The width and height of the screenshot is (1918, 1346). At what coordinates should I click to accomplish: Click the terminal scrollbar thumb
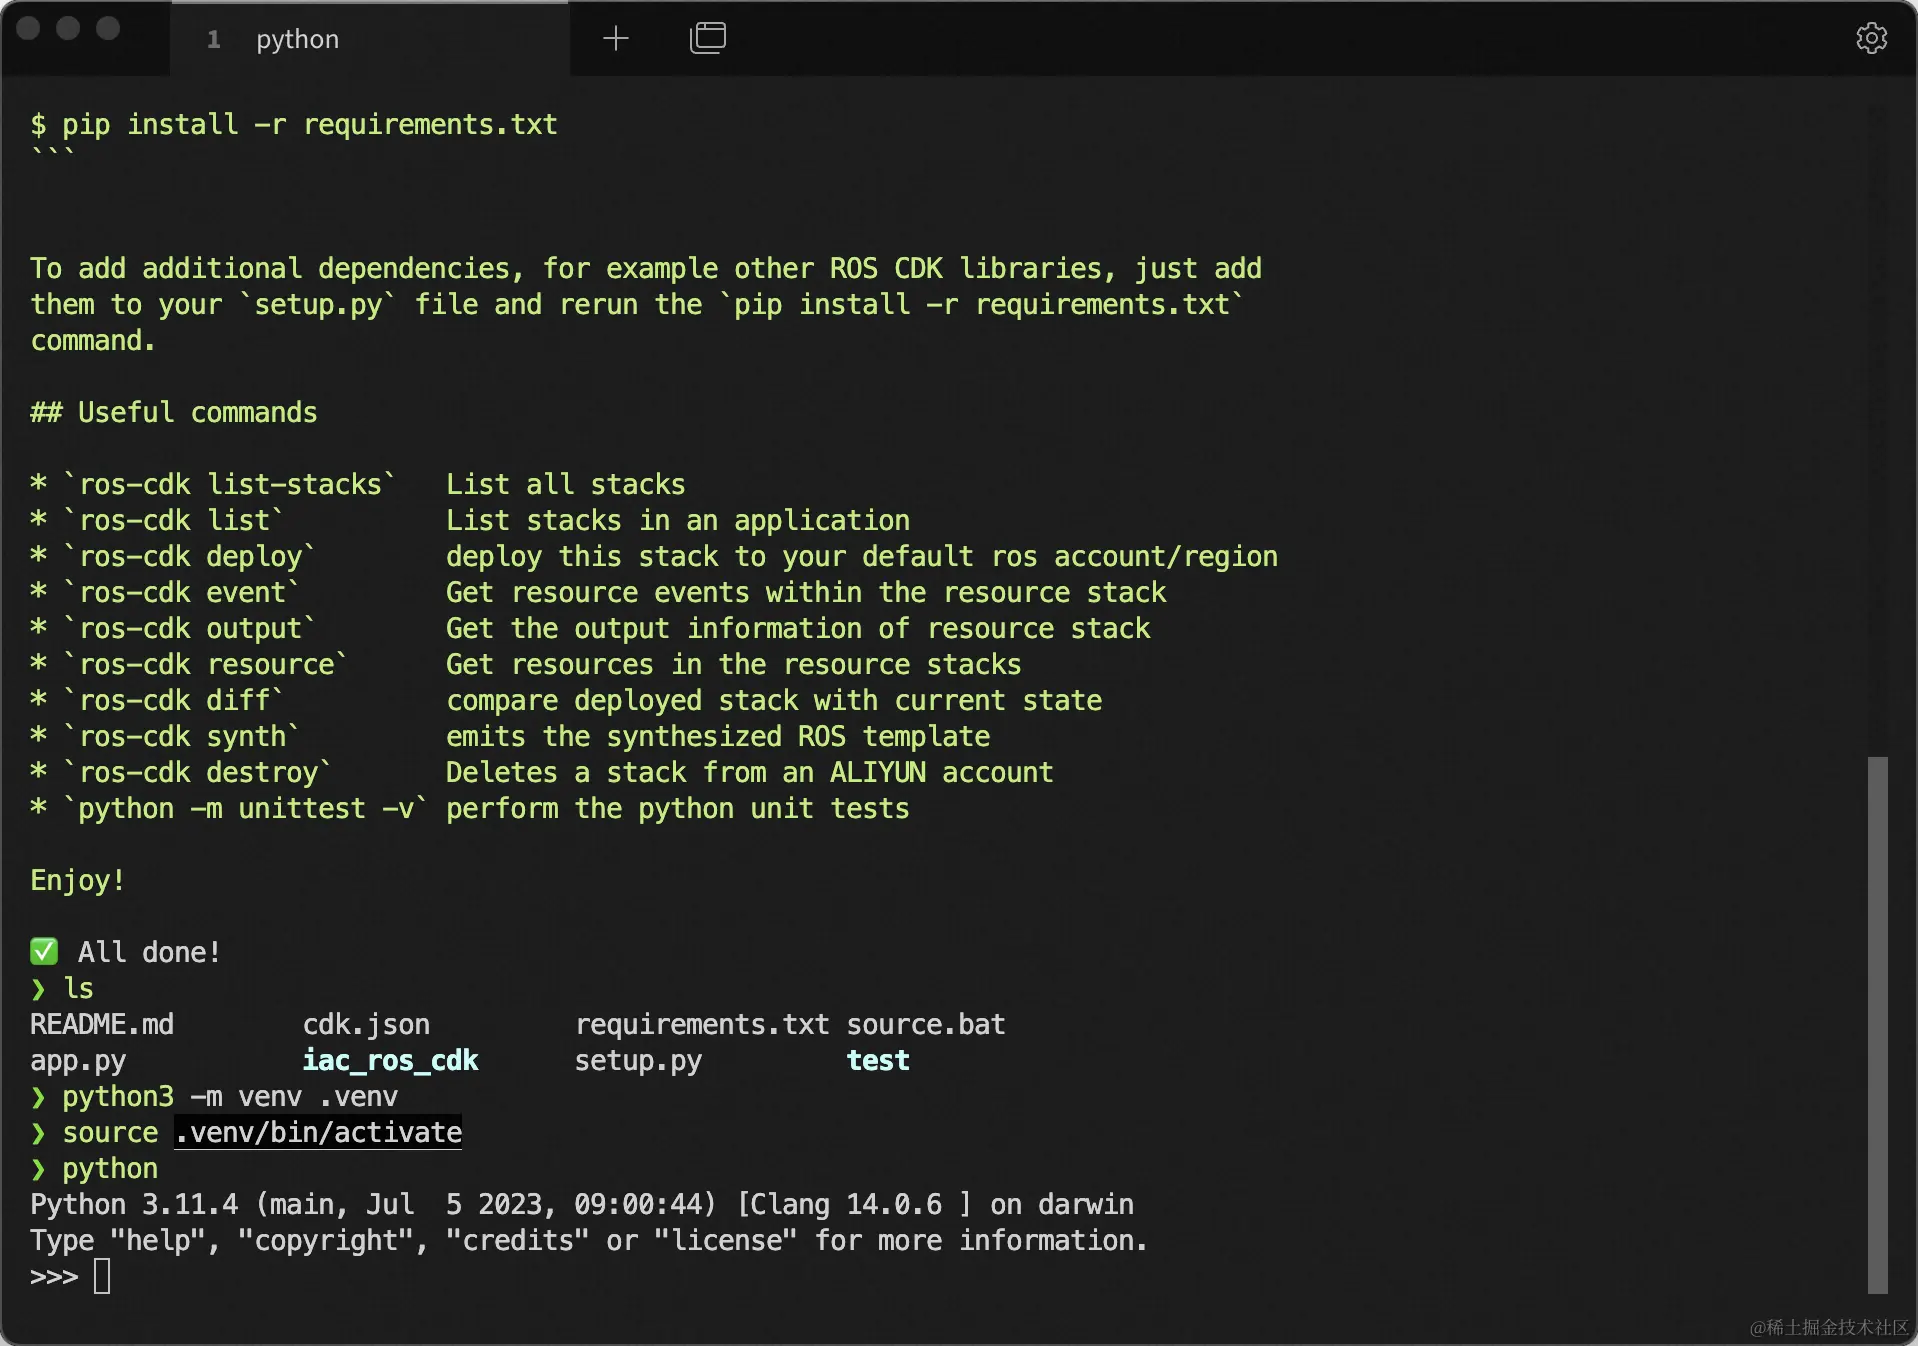[1877, 1025]
